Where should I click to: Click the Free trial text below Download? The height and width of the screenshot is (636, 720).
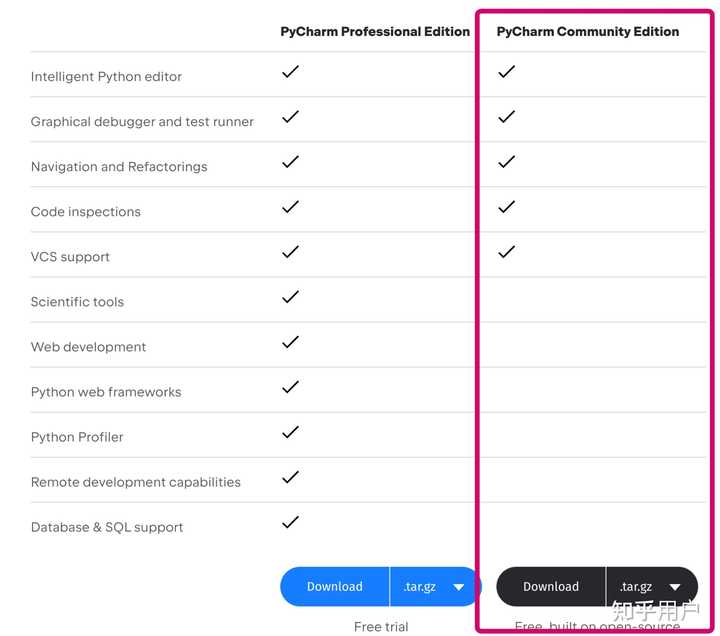click(x=381, y=627)
